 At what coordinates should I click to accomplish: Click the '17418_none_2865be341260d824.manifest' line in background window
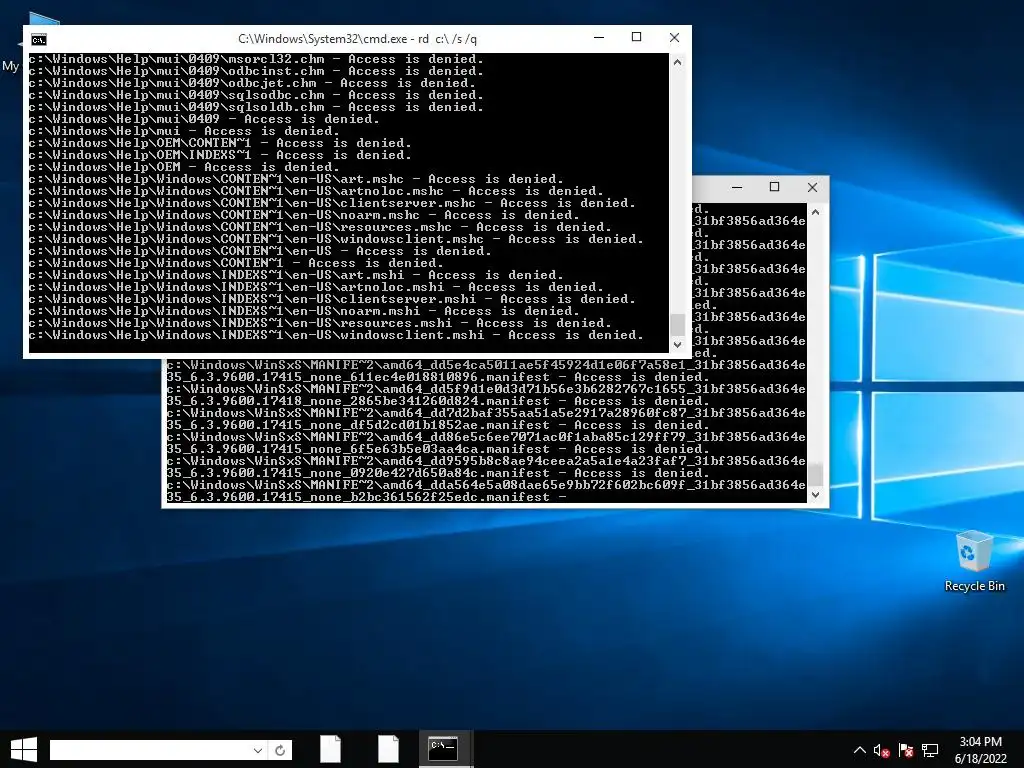[x=438, y=402]
